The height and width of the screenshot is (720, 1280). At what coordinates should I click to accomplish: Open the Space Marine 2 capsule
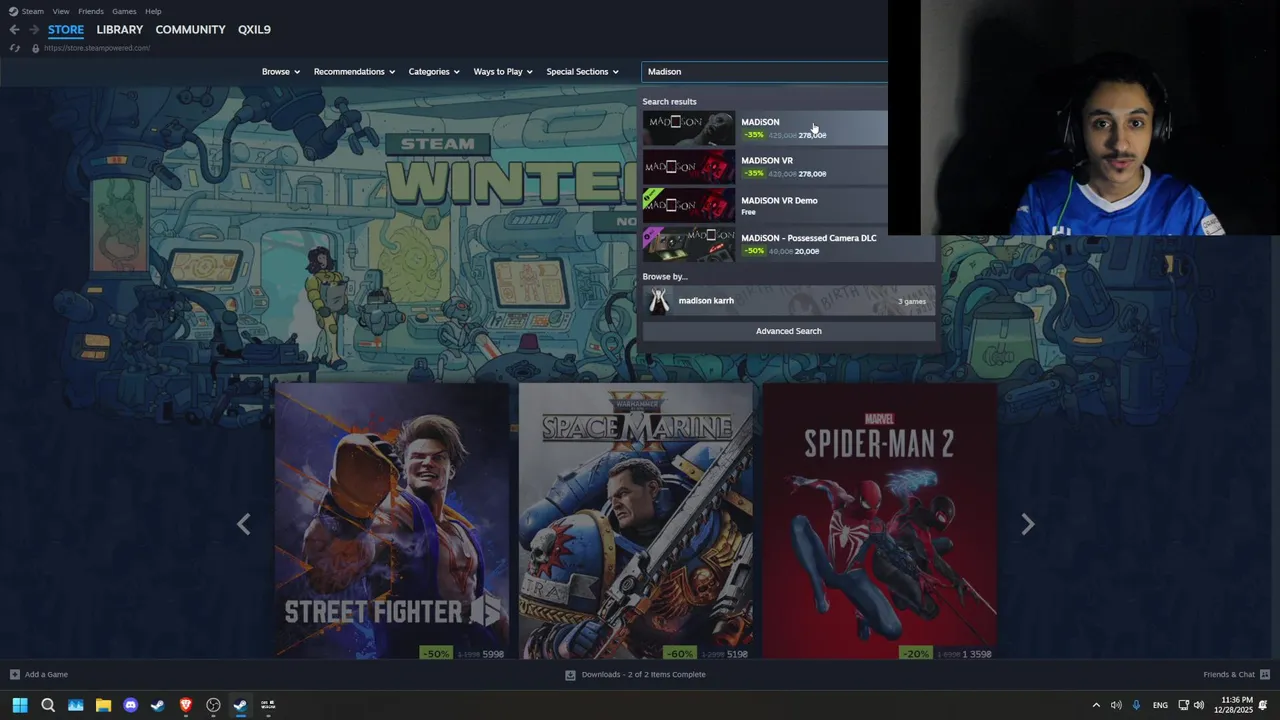point(636,521)
